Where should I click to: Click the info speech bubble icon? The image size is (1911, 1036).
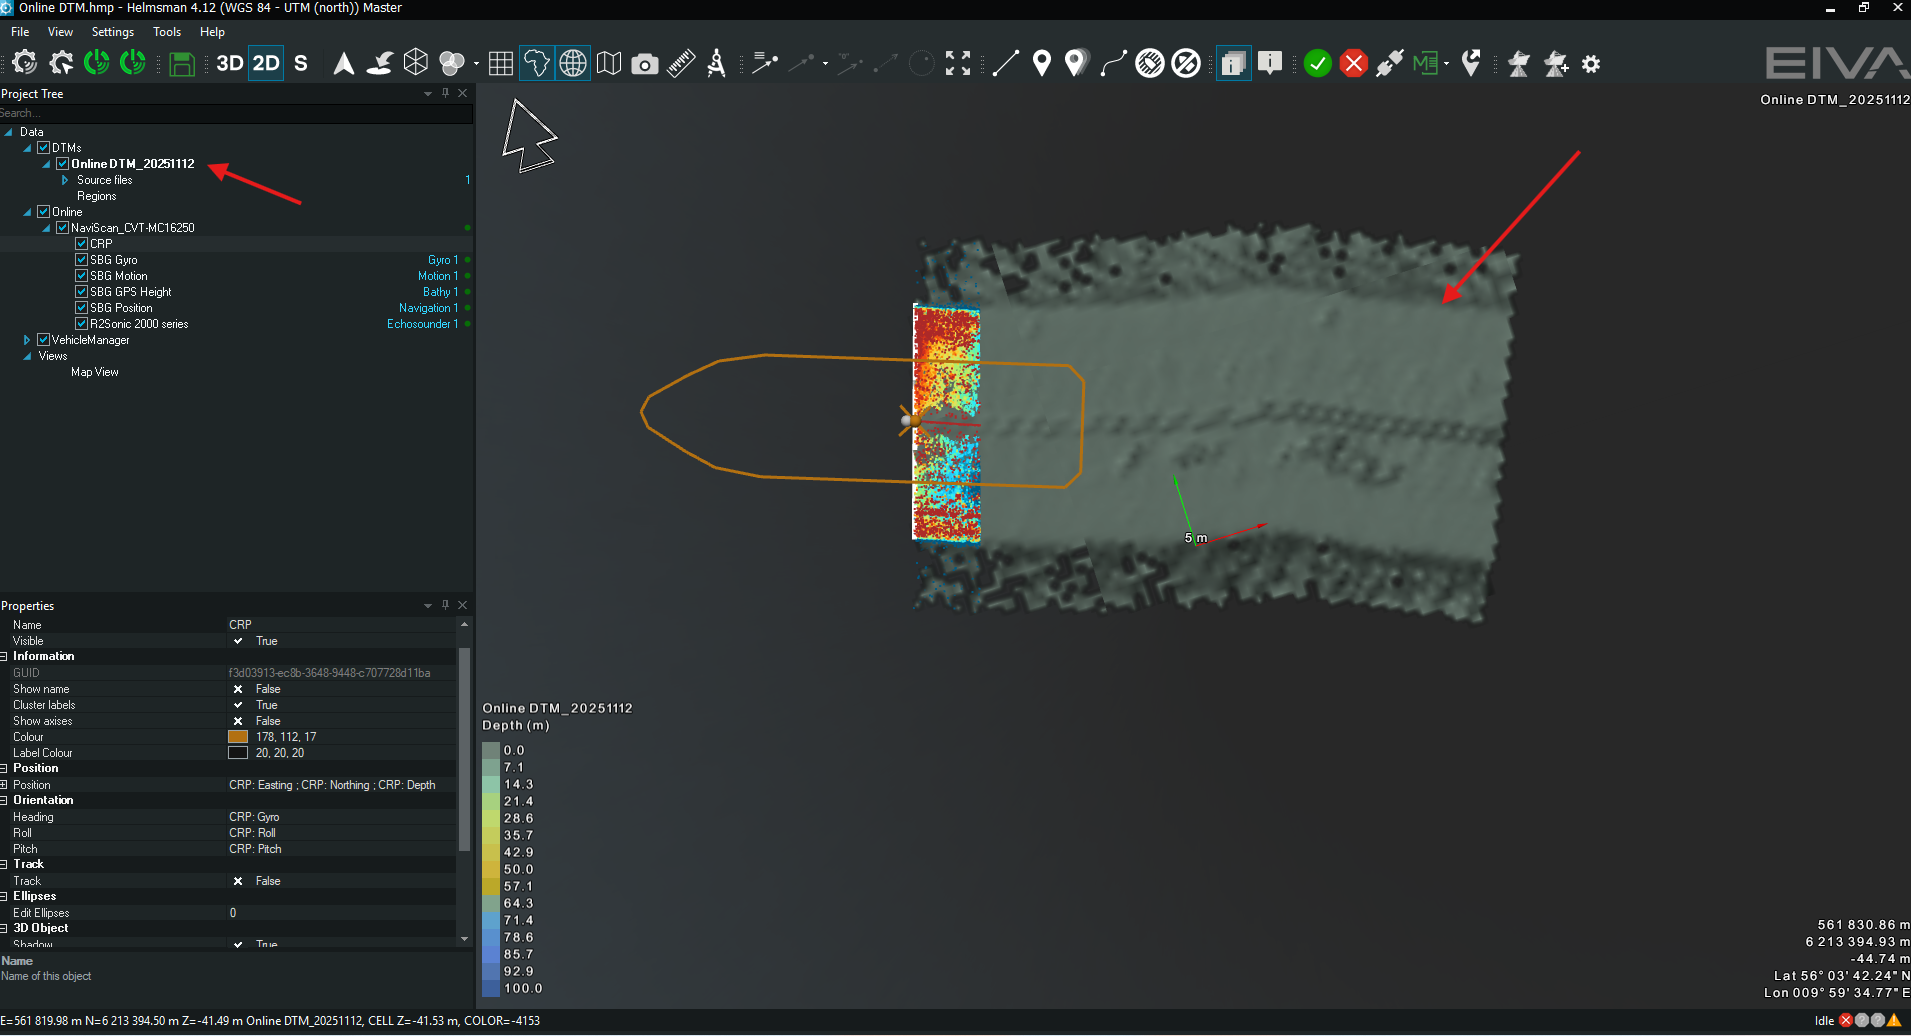(x=1270, y=64)
